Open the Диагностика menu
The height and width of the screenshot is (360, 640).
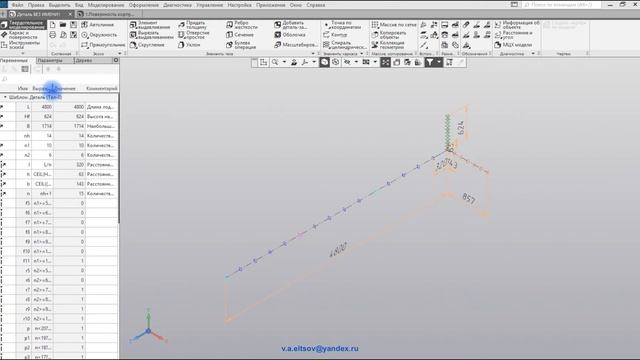pos(177,5)
